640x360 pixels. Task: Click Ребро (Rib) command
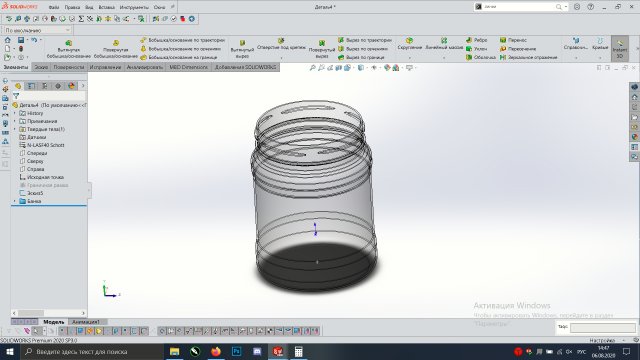coord(476,40)
